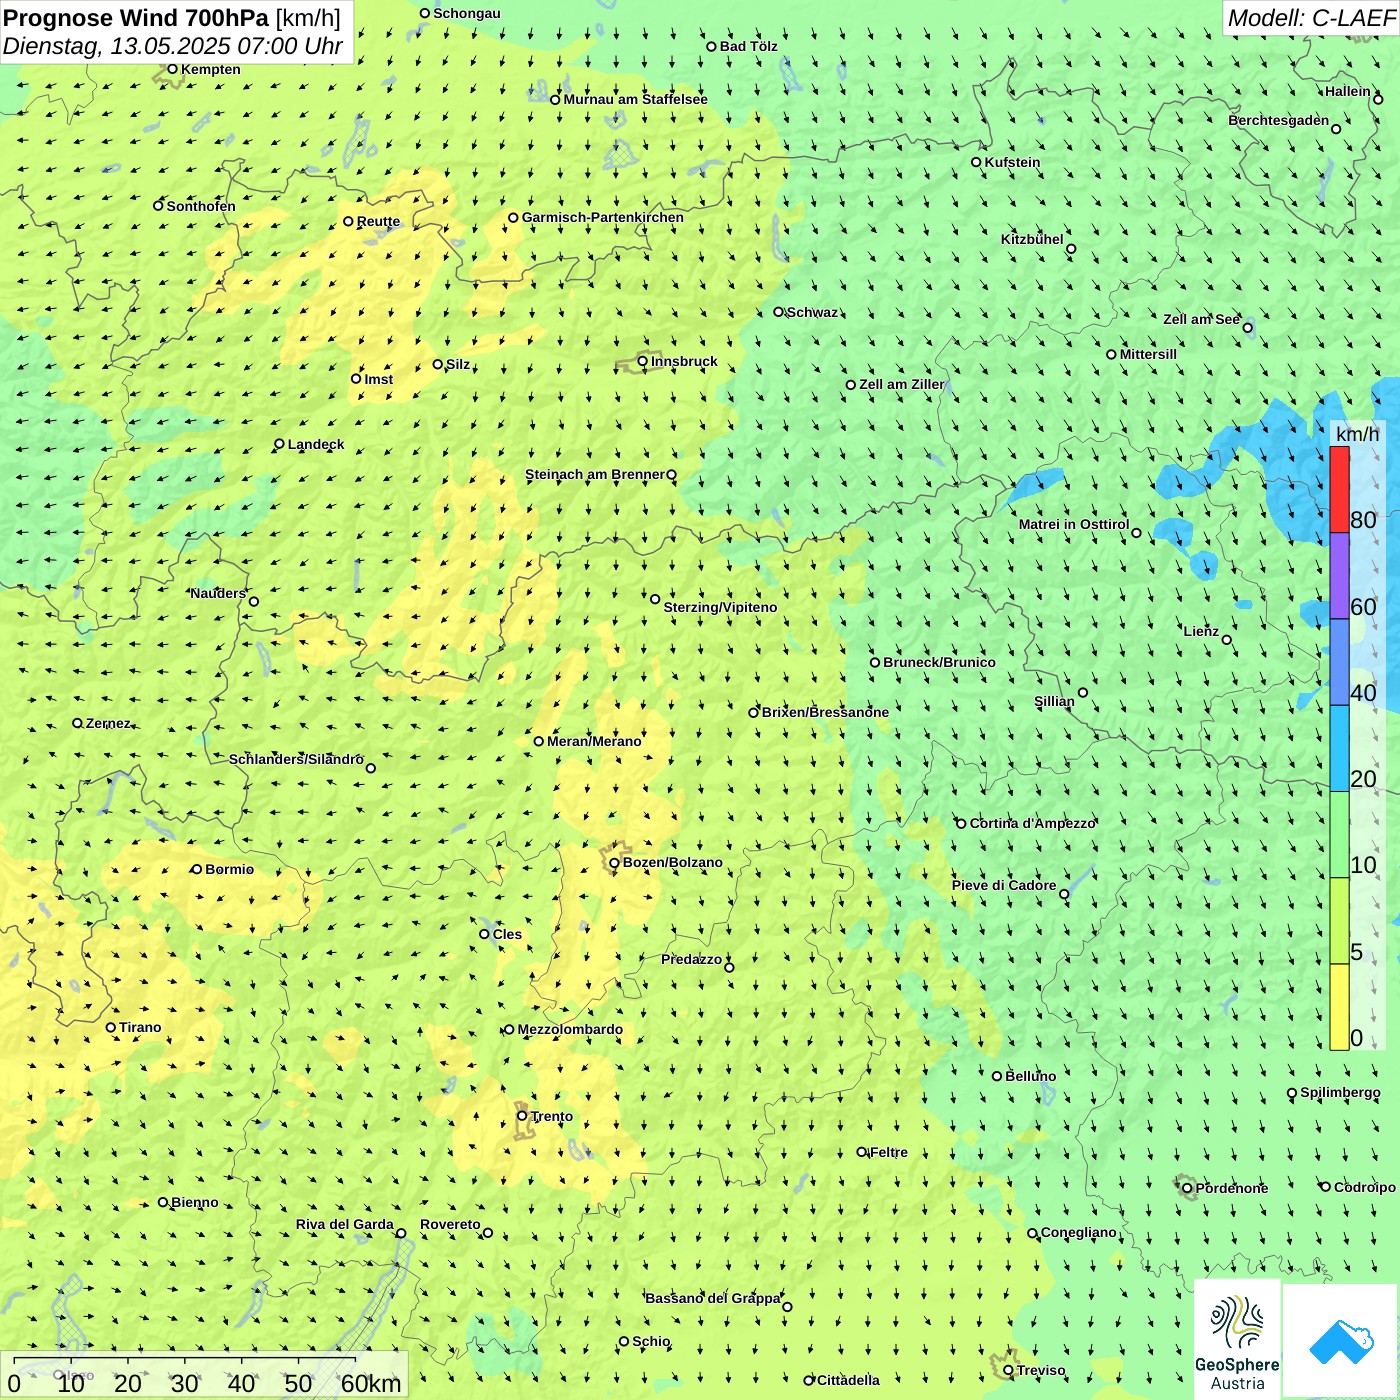
Task: Click the 'Zell am See' label
Action: (1201, 319)
